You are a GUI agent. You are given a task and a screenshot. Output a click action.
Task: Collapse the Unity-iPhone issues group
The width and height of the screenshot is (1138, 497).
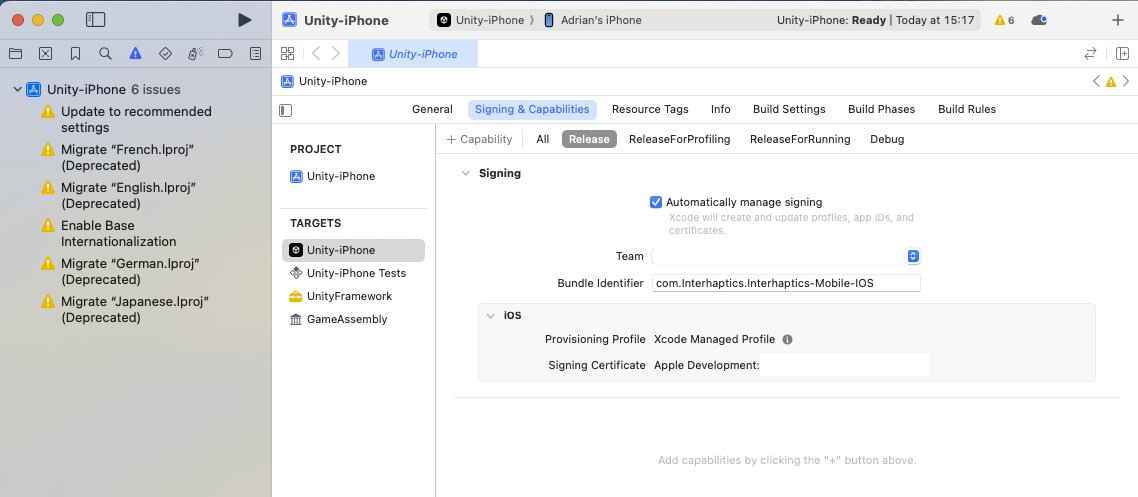(17, 89)
